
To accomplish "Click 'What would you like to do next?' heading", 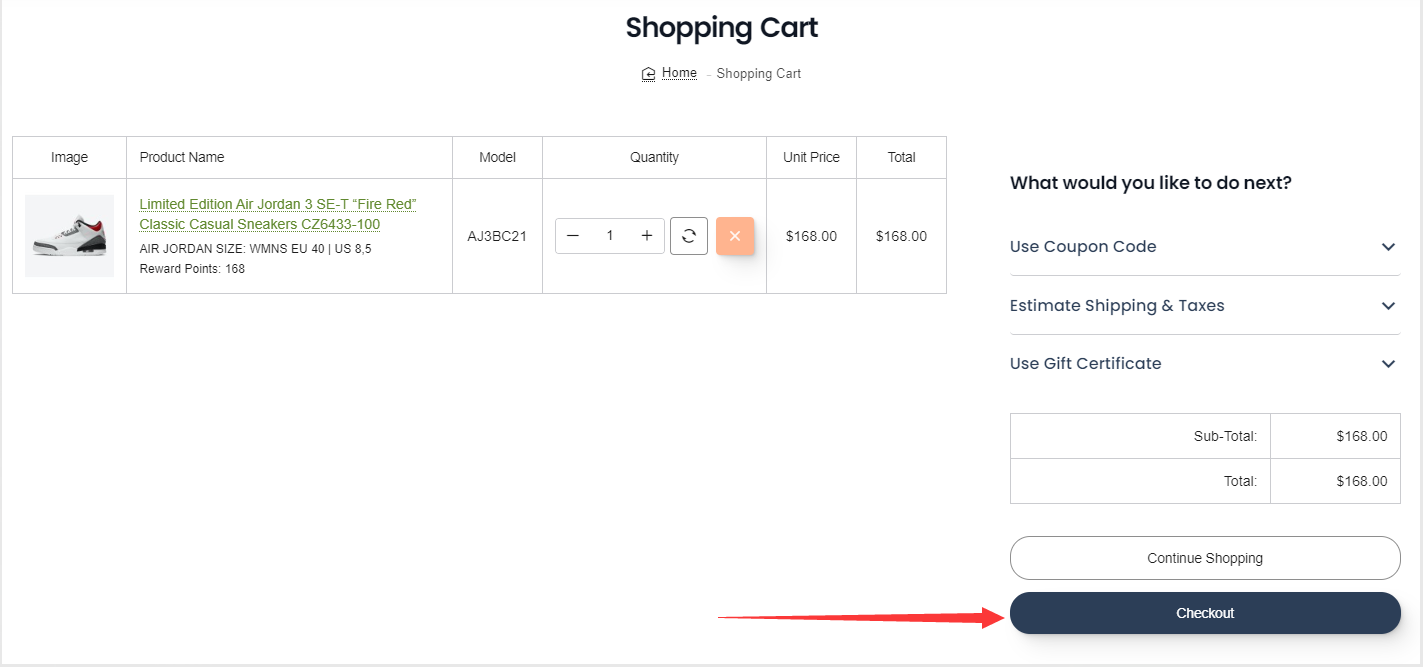I will [x=1151, y=183].
